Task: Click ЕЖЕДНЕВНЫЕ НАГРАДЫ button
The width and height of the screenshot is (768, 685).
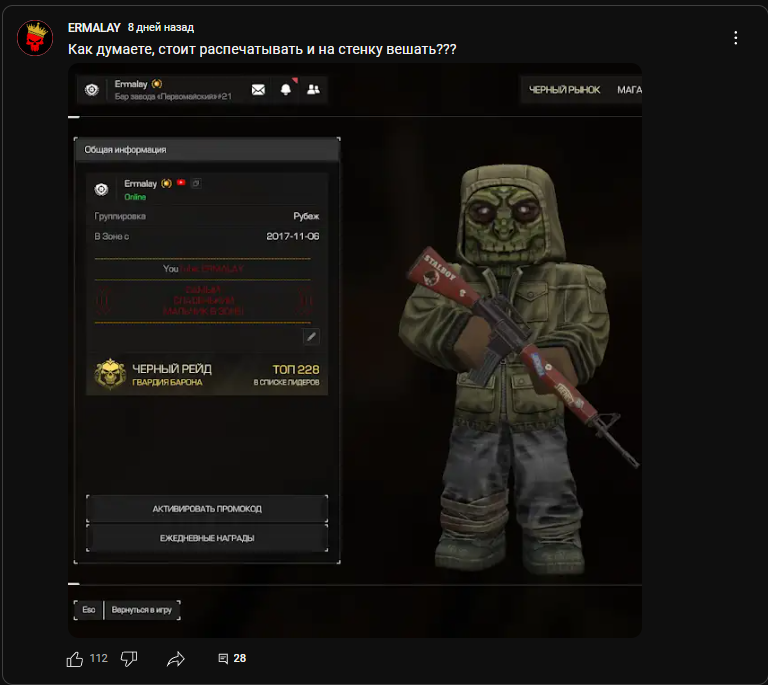Action: (x=207, y=538)
